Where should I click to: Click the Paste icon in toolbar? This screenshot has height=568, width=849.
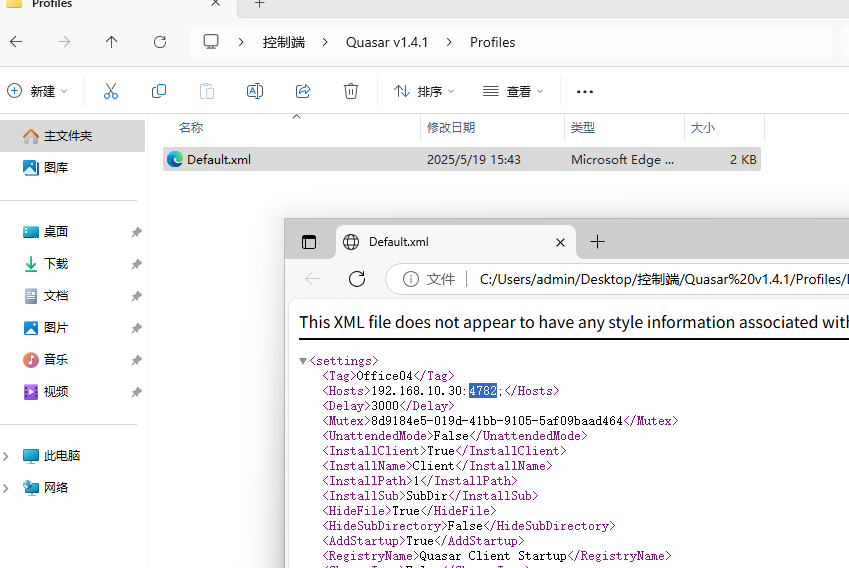(x=207, y=91)
